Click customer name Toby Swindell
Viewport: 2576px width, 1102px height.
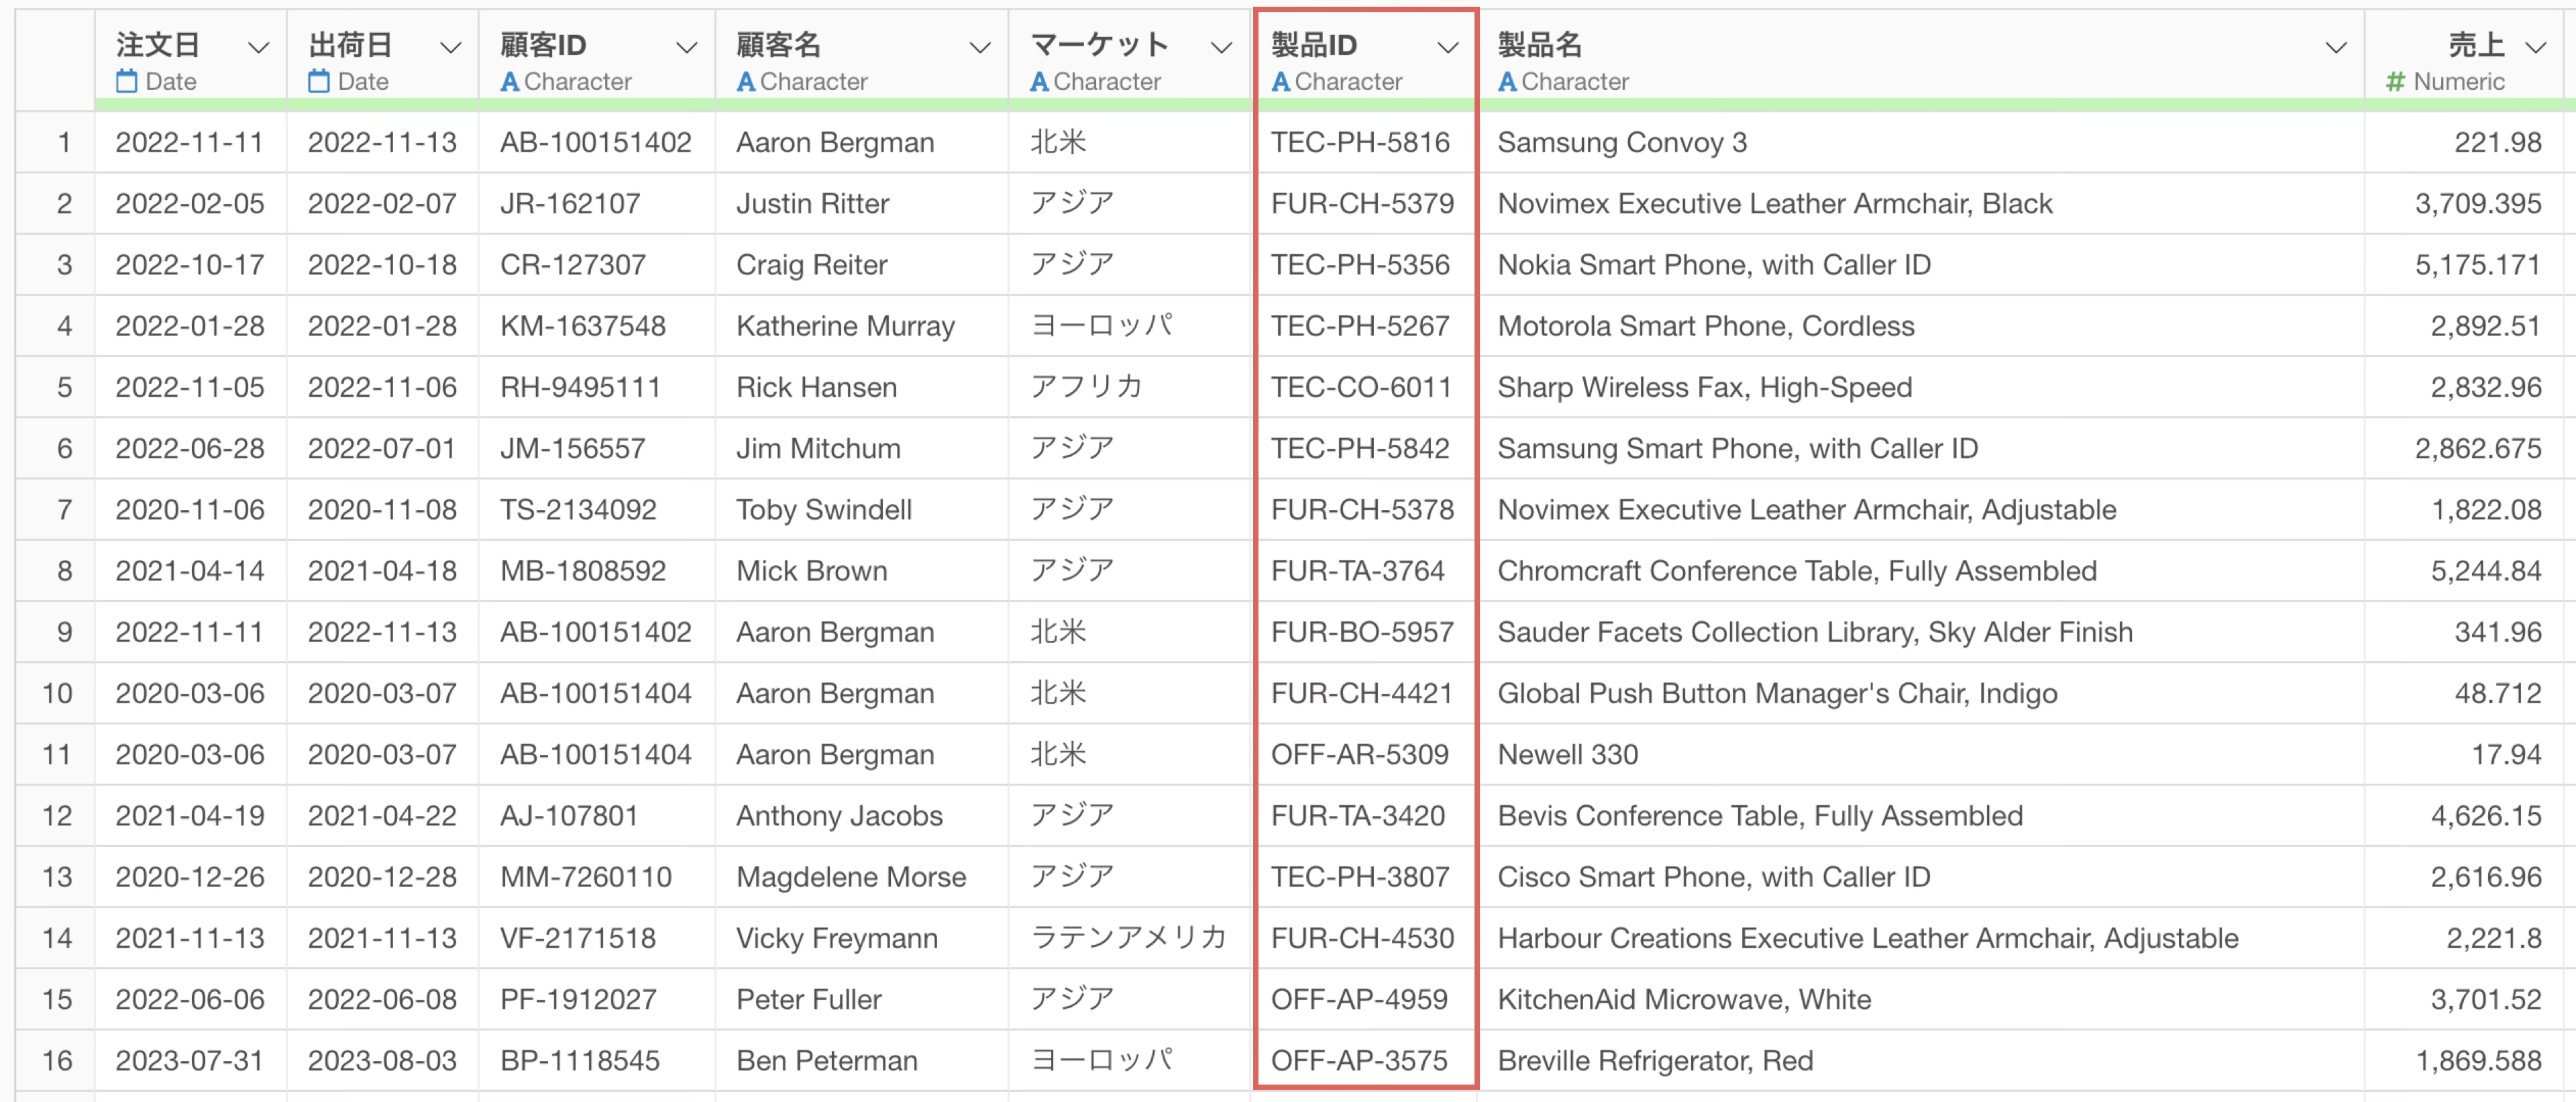824,511
